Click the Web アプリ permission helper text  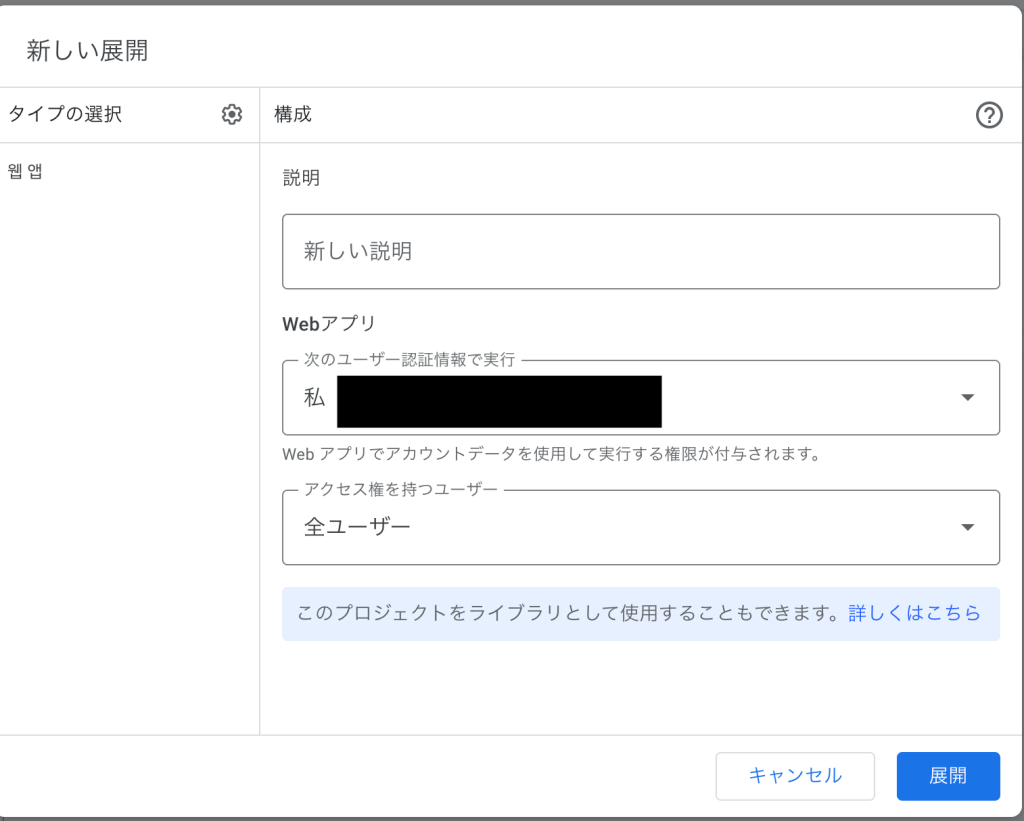(x=551, y=454)
